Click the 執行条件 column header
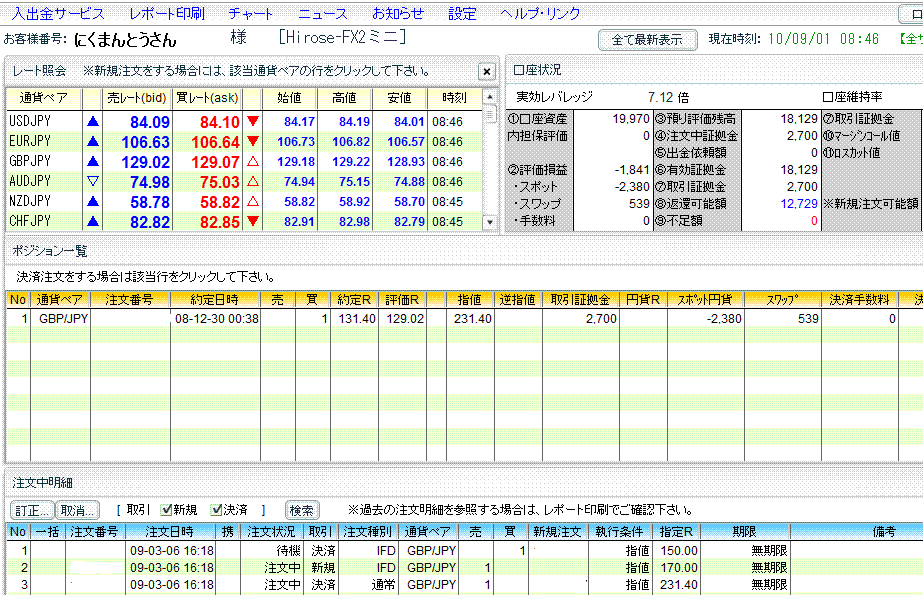This screenshot has width=924, height=595. pos(619,532)
